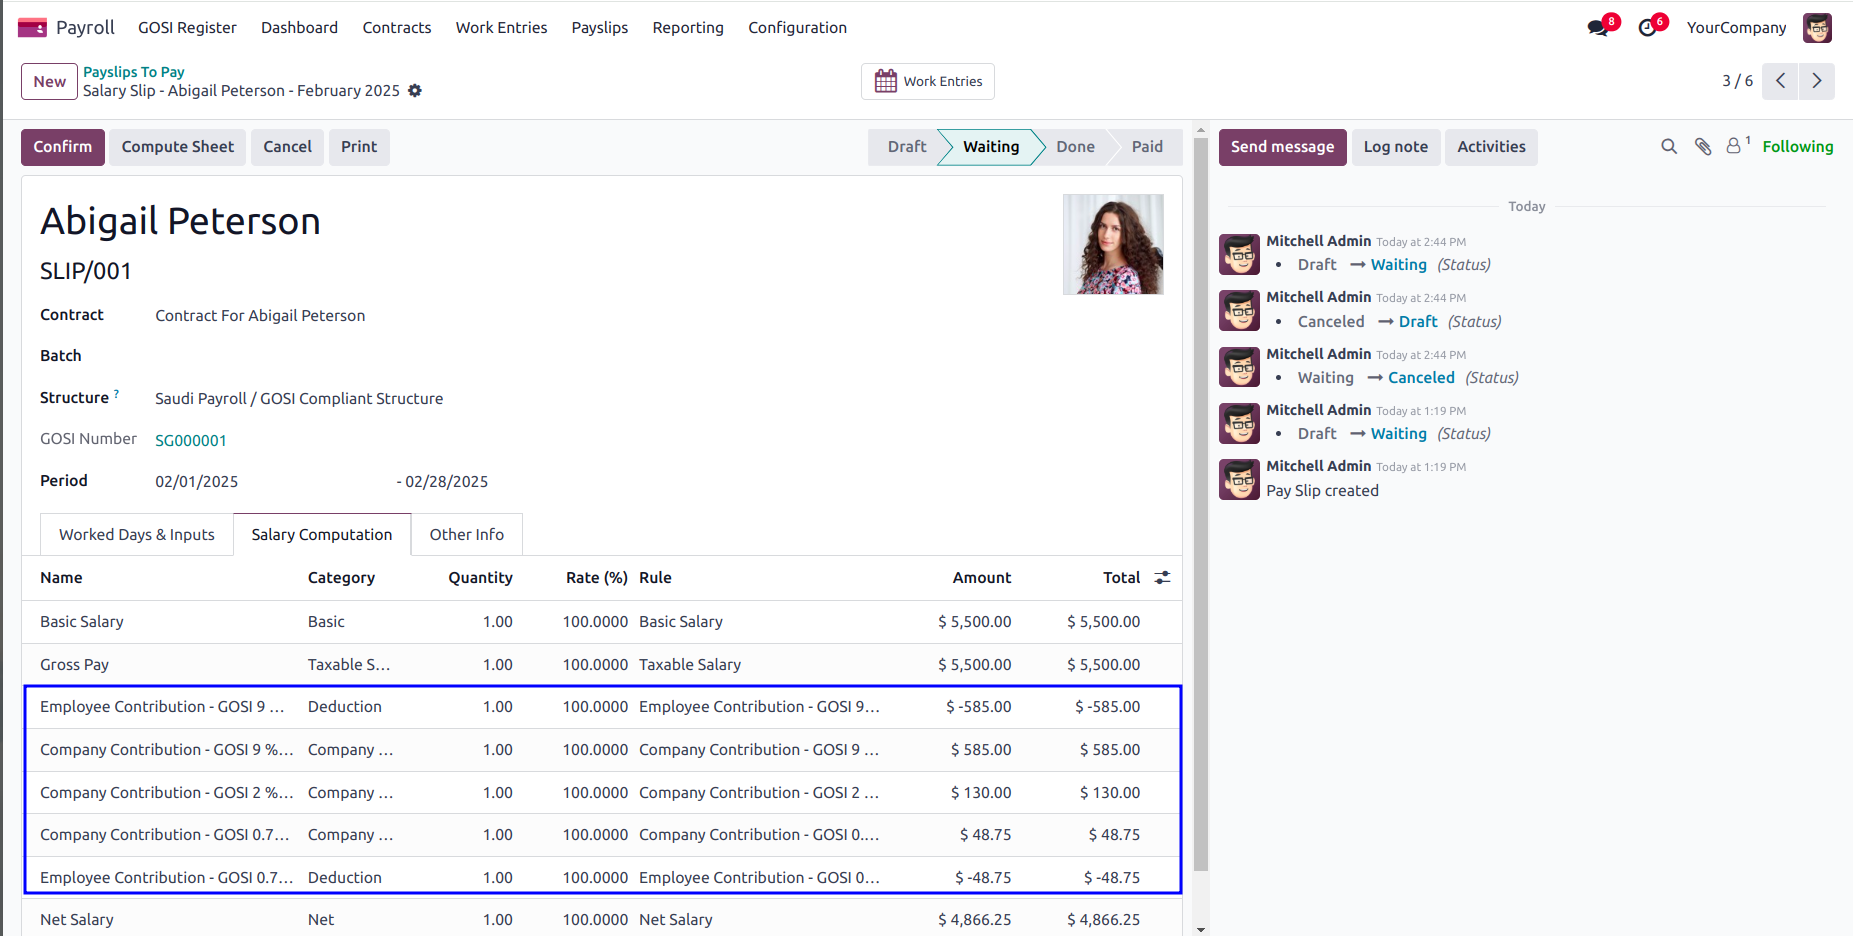The height and width of the screenshot is (936, 1853).
Task: Open column options adjust icon in table header
Action: click(1162, 578)
